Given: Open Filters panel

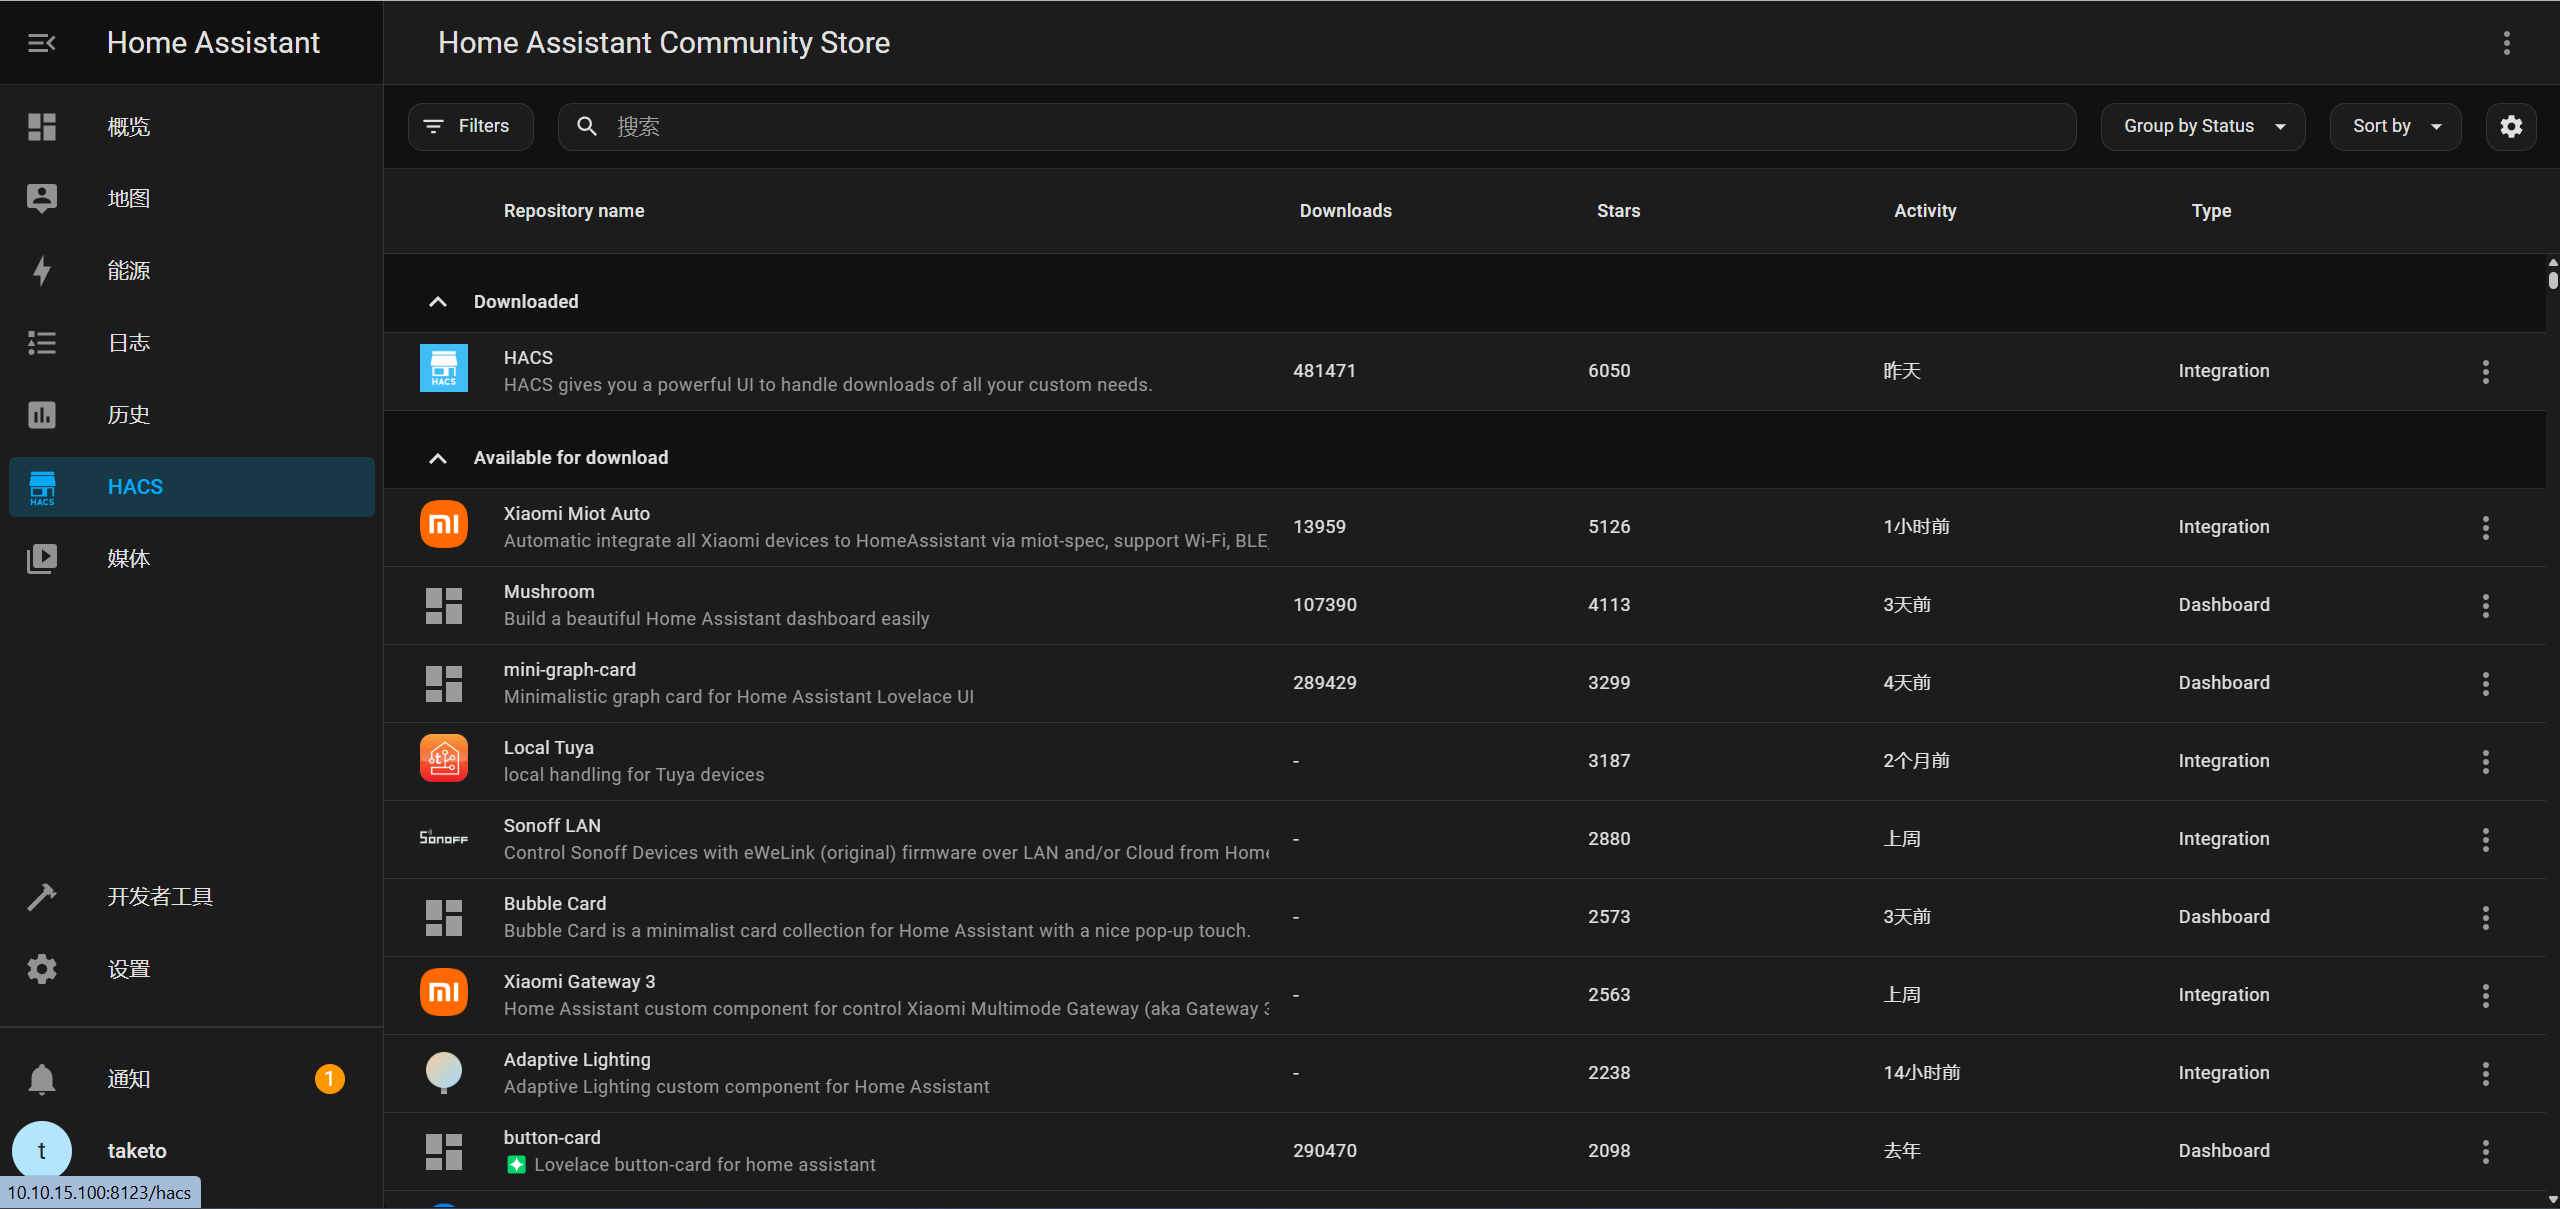Looking at the screenshot, I should (470, 127).
